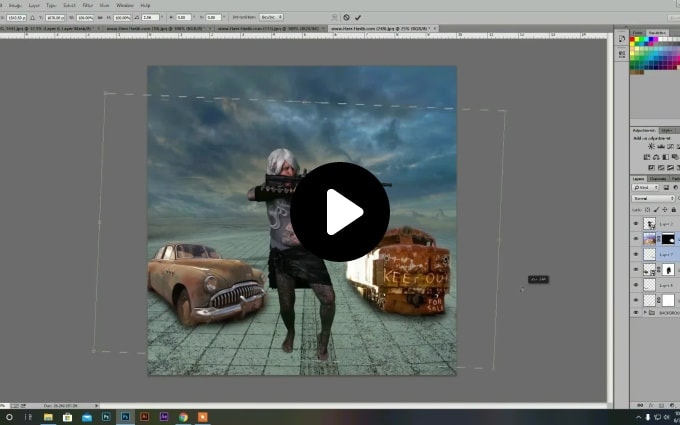Lock transparent pixels icon in Layers panel

647,210
